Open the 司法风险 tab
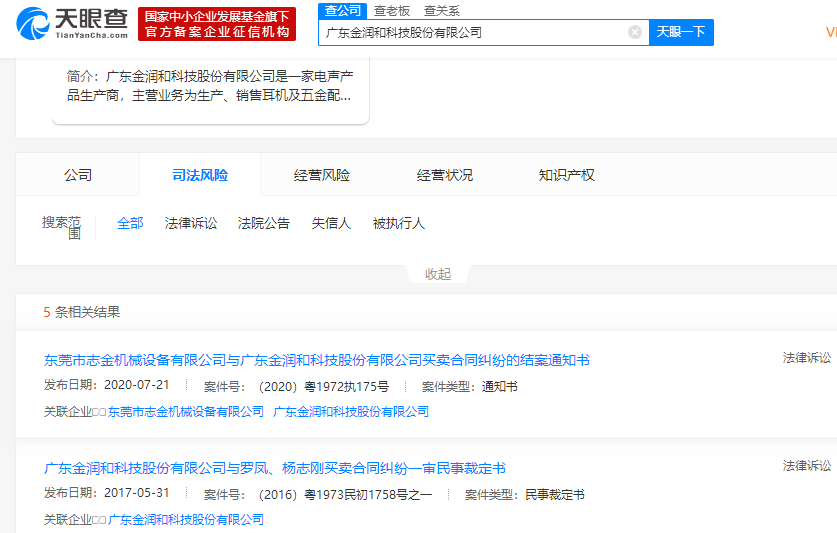 (200, 175)
